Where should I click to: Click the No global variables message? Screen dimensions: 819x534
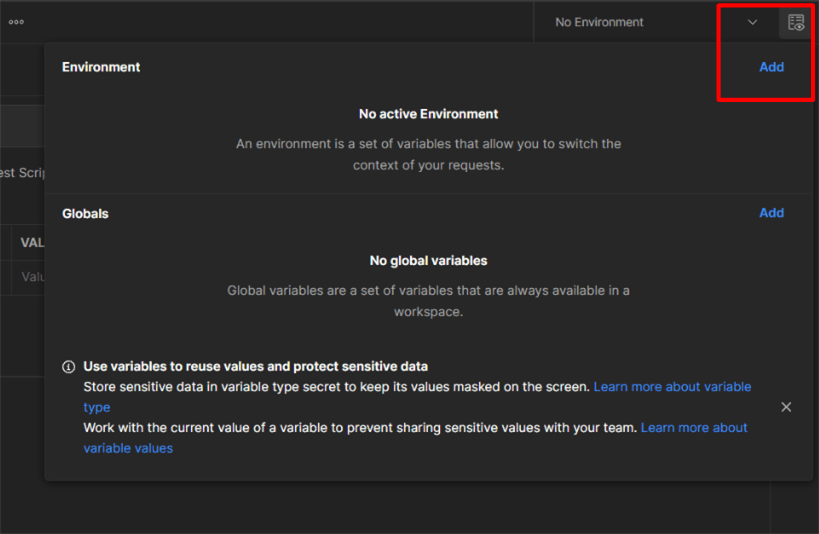(428, 260)
